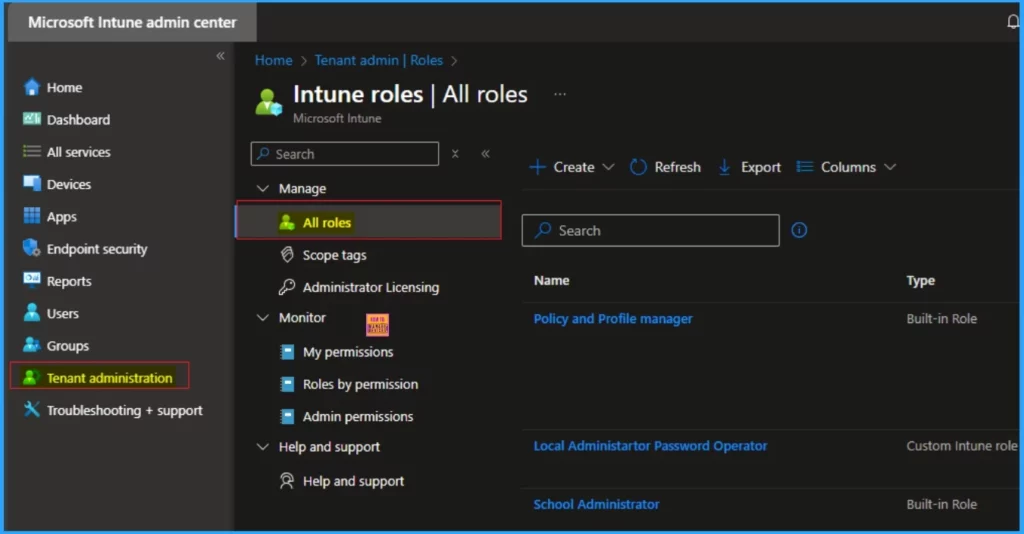Click the Scope tags tag icon
Screen dimensions: 1024x534
pyautogui.click(x=287, y=255)
